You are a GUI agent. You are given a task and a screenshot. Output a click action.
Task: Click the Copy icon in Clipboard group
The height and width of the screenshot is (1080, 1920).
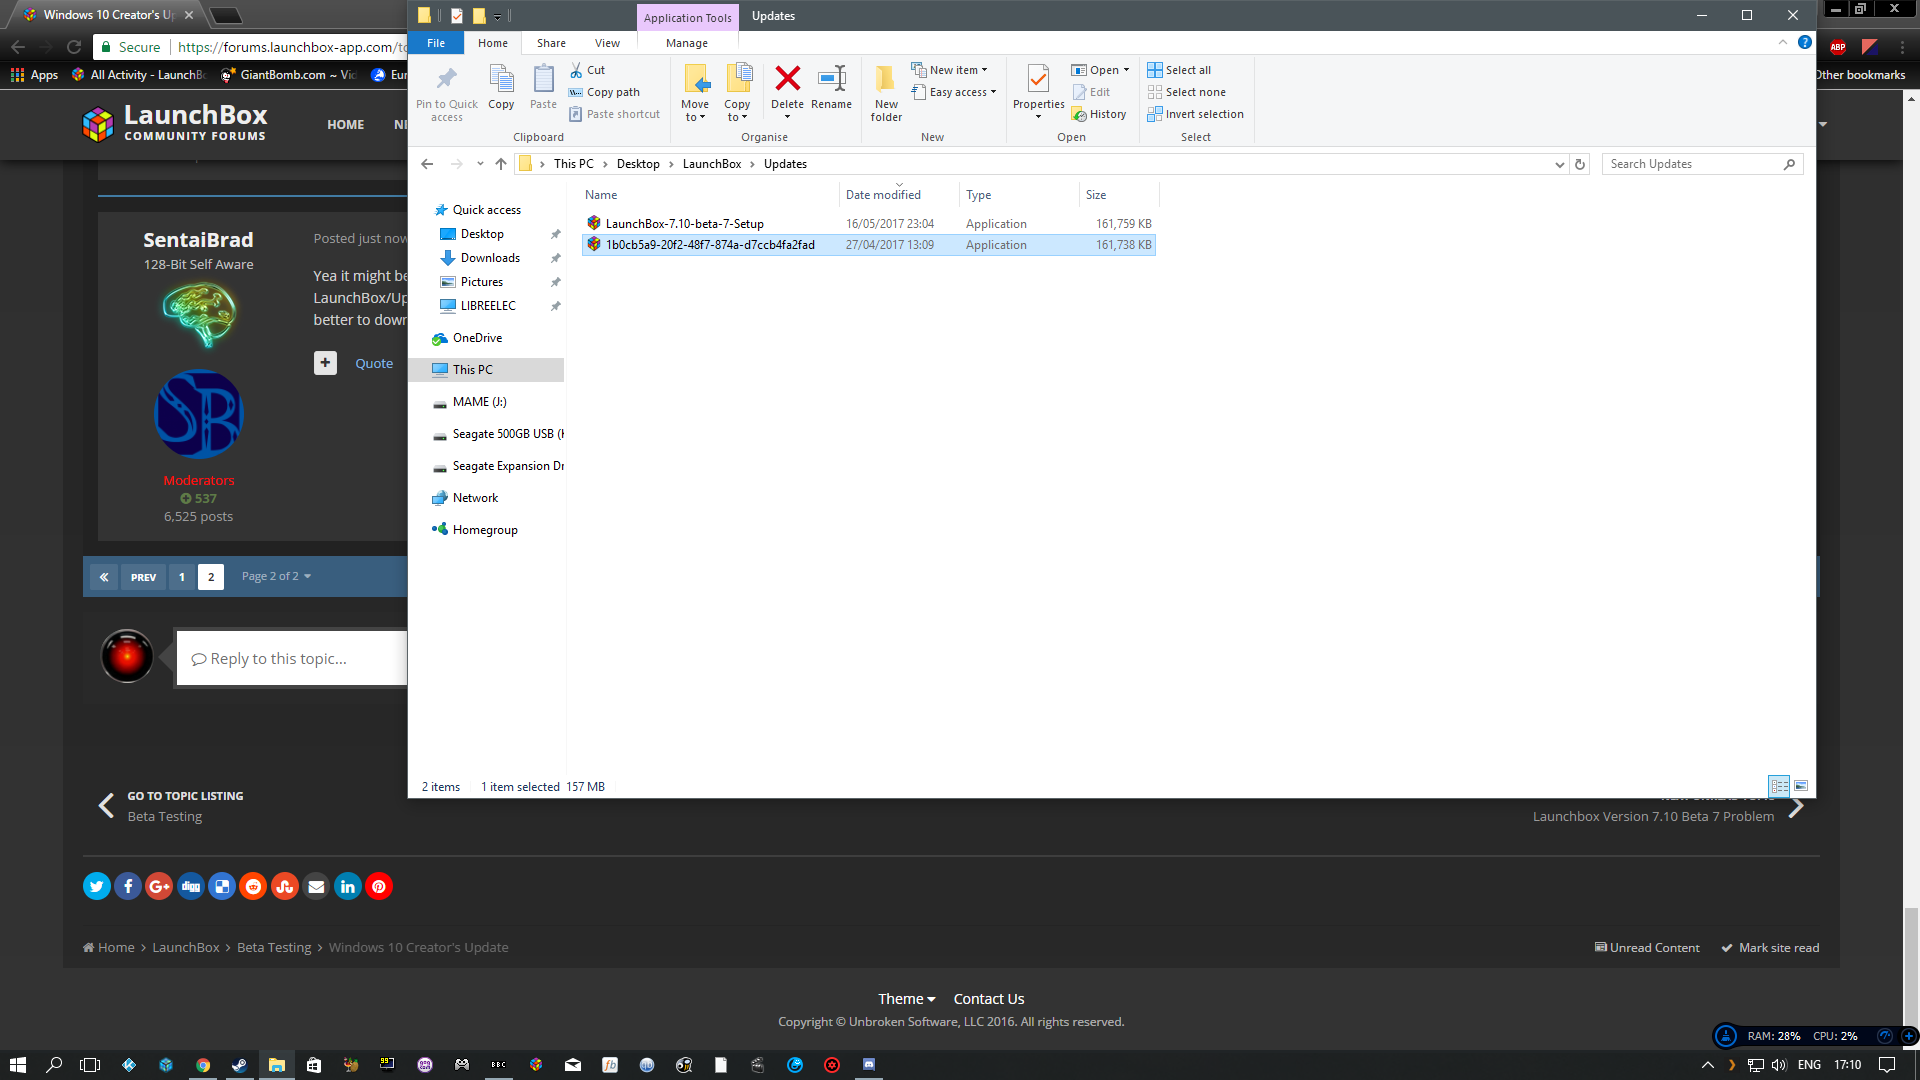click(501, 79)
